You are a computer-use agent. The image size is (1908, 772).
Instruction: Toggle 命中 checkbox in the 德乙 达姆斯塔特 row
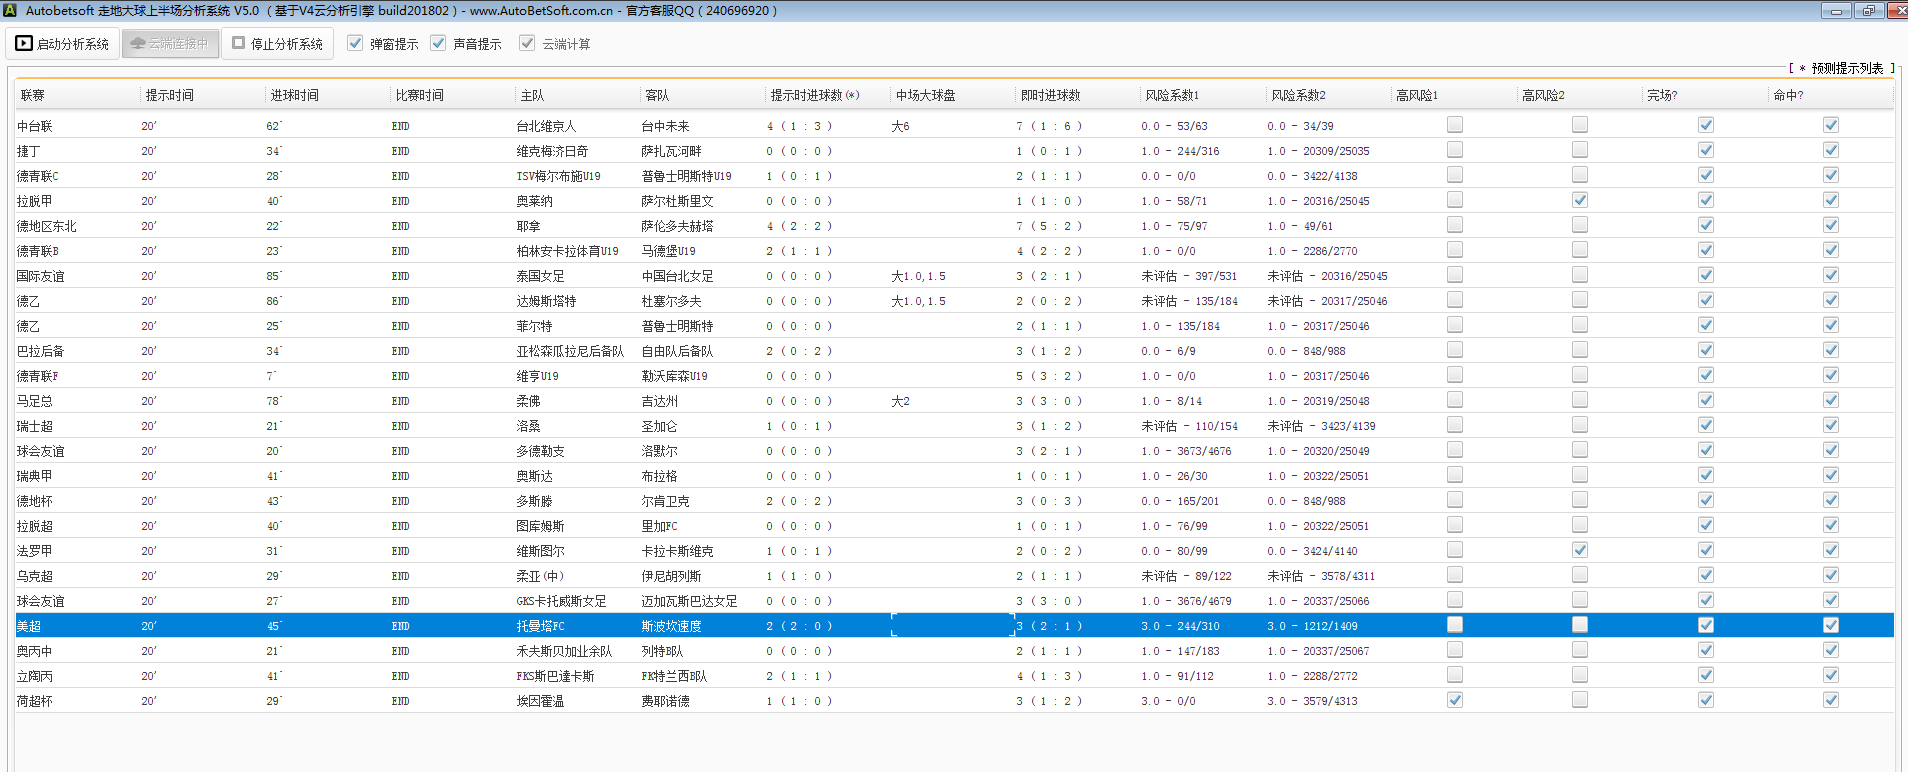pyautogui.click(x=1831, y=300)
